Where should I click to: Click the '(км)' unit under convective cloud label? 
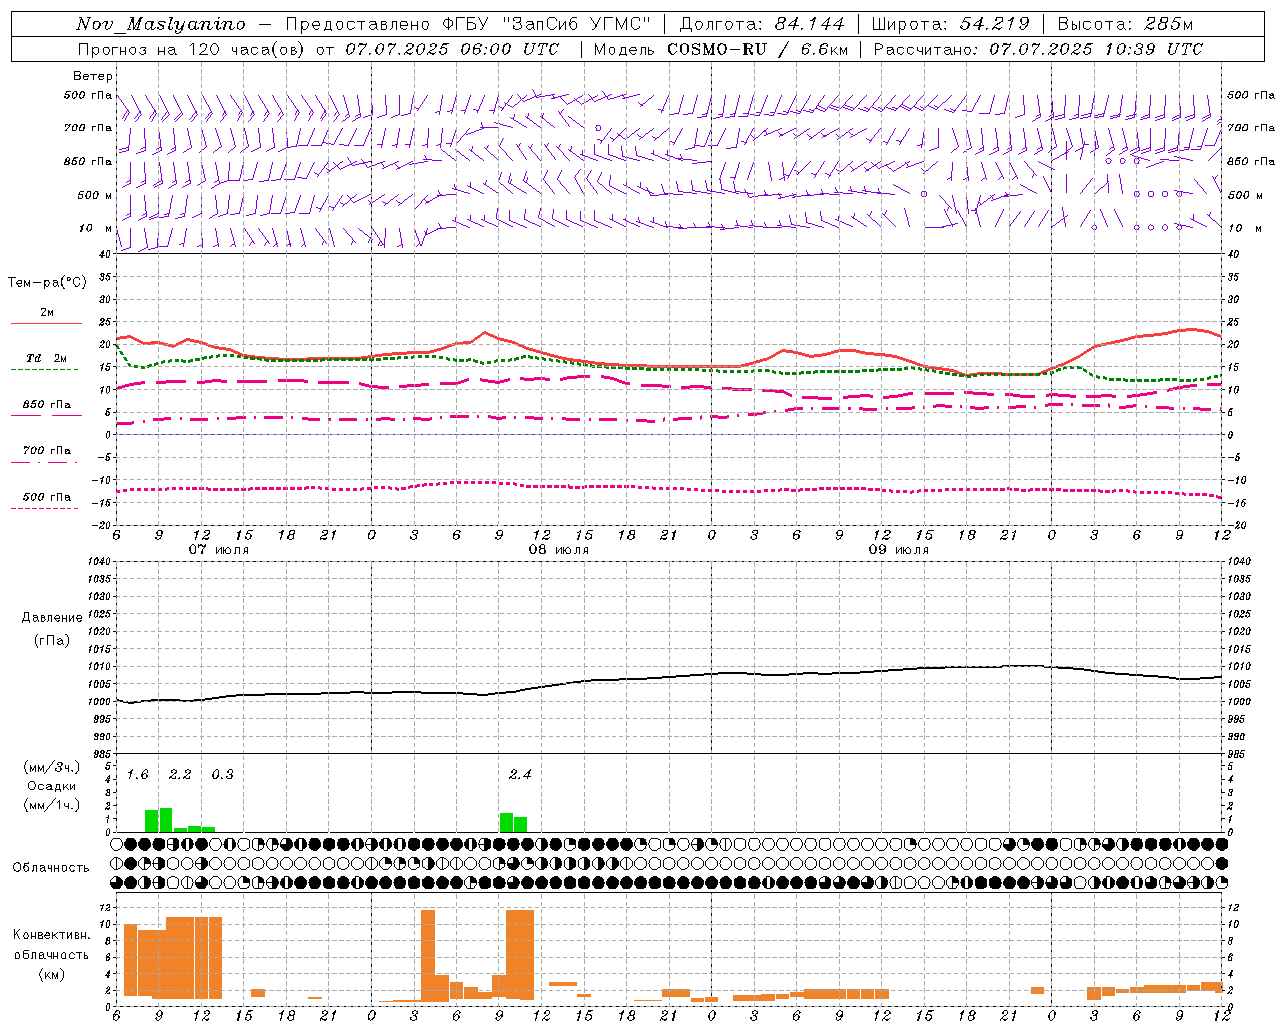(52, 974)
